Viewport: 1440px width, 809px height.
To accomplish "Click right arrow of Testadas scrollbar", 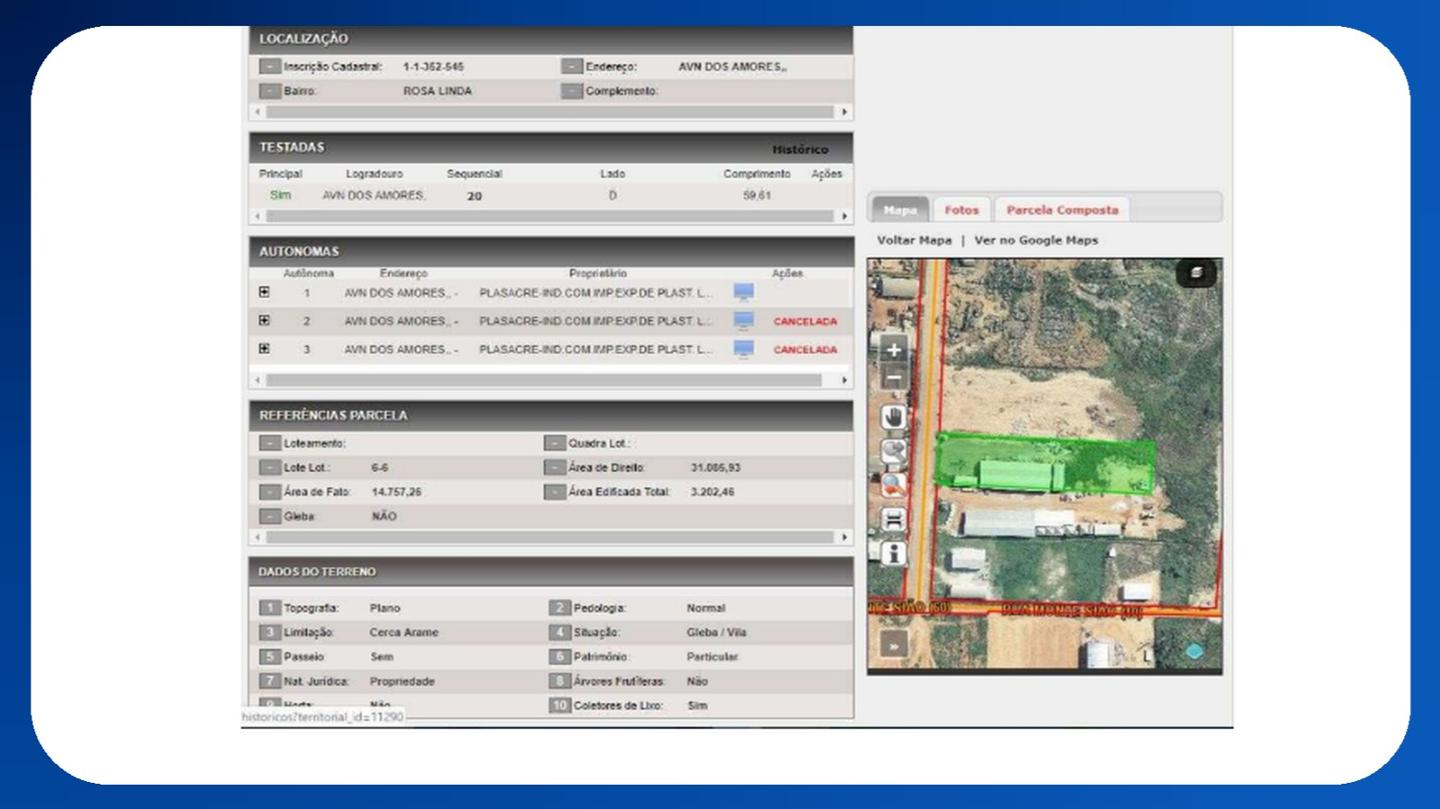I will [x=845, y=216].
